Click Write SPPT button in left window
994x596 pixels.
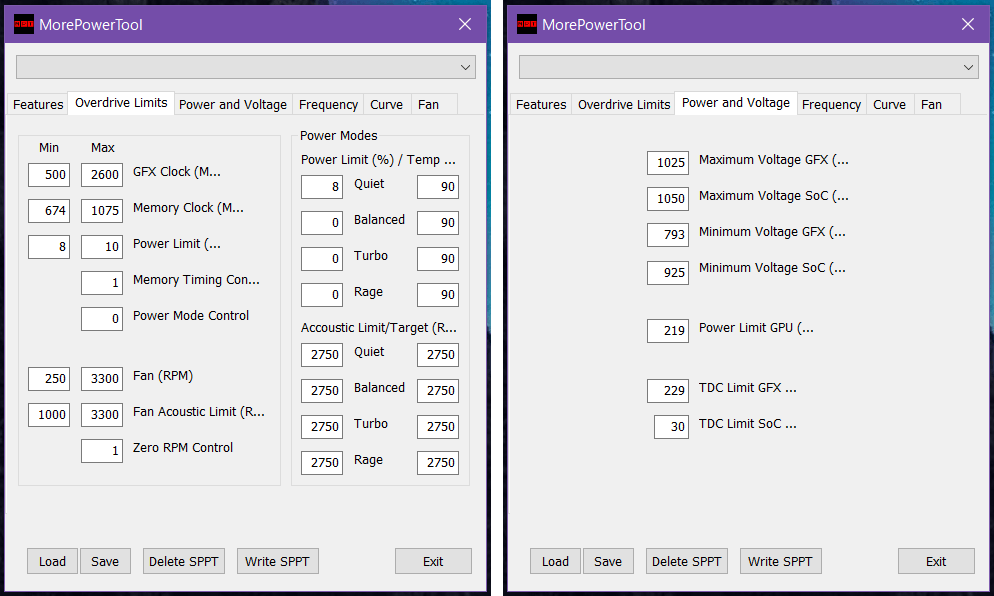pyautogui.click(x=278, y=561)
